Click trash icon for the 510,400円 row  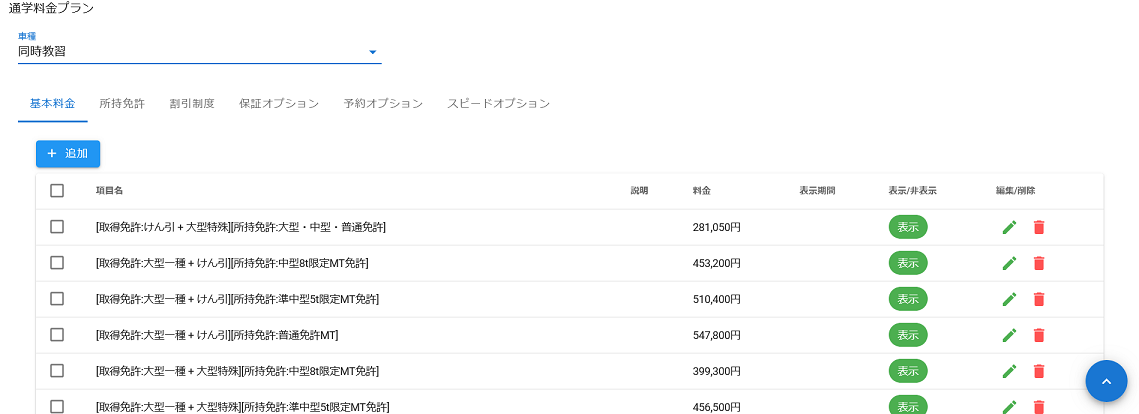tap(1039, 299)
